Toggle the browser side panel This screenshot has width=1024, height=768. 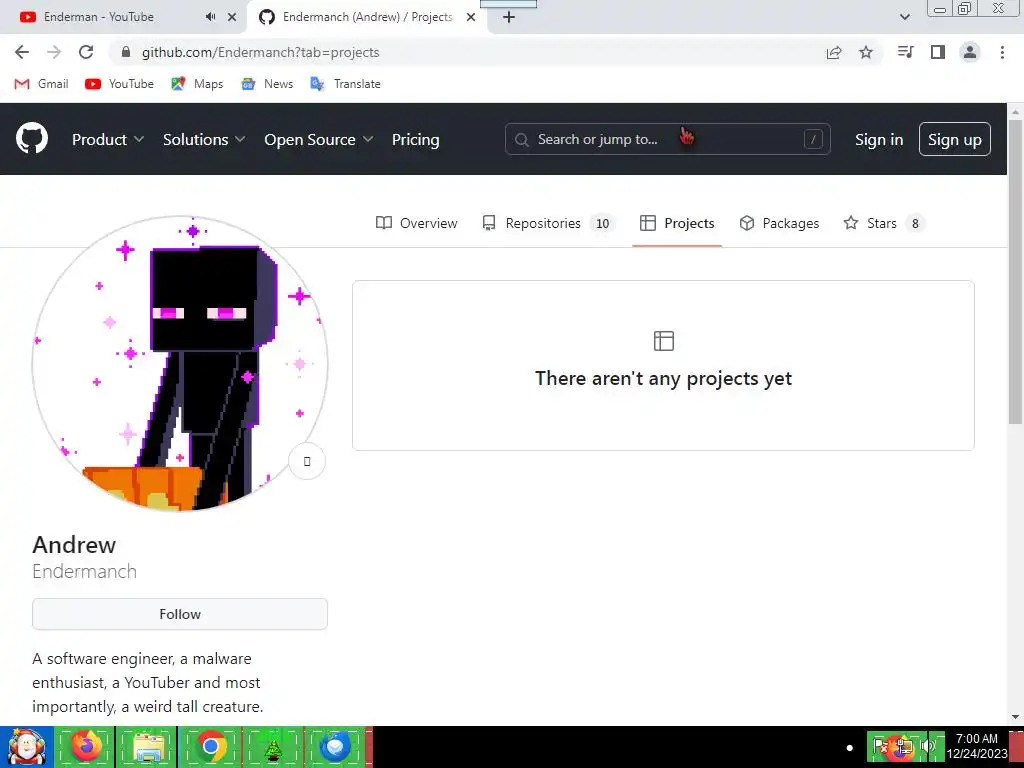[x=938, y=52]
